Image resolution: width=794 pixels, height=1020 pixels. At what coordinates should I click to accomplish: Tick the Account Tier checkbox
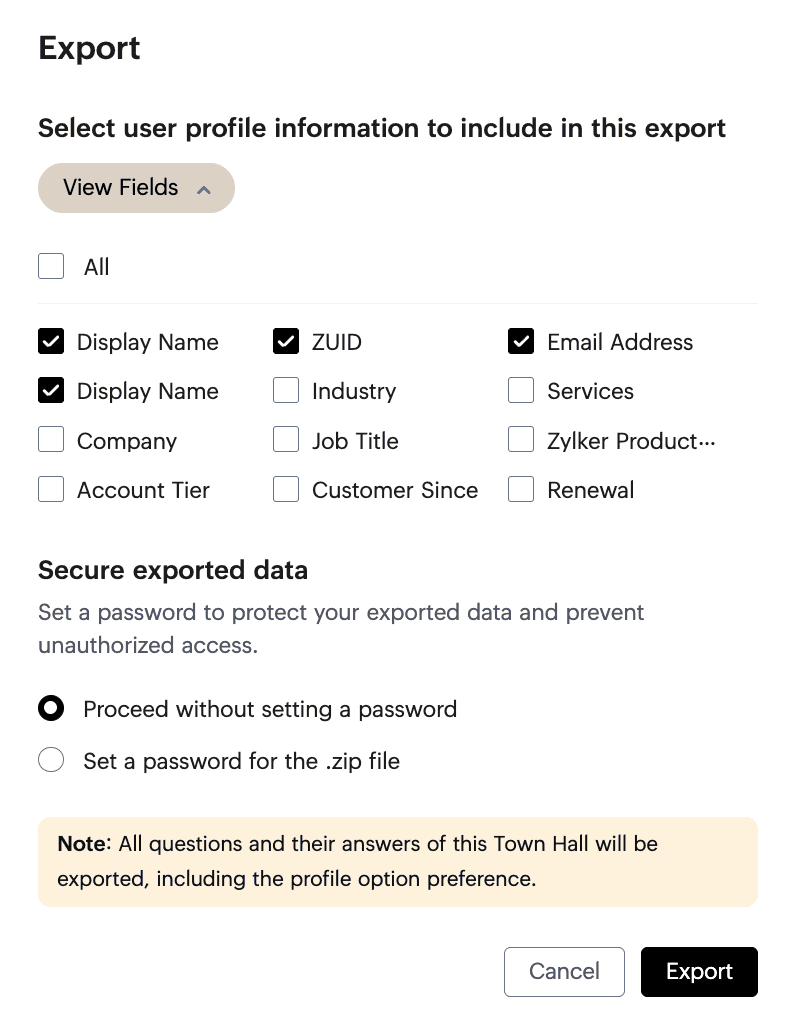tap(51, 489)
